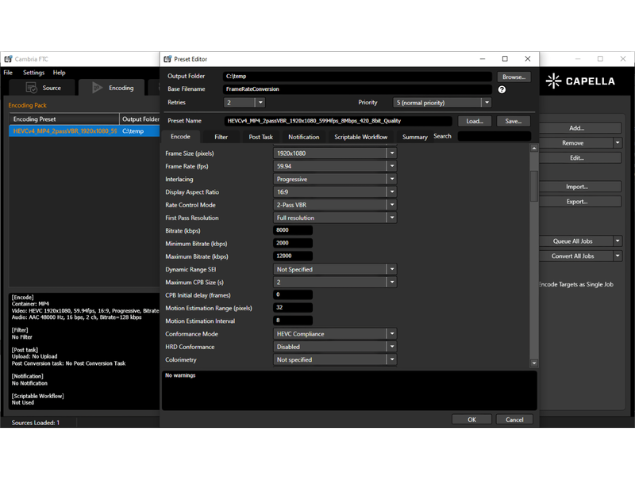Switch to the Scriptable Workflow tab
635x480 pixels.
(360, 137)
